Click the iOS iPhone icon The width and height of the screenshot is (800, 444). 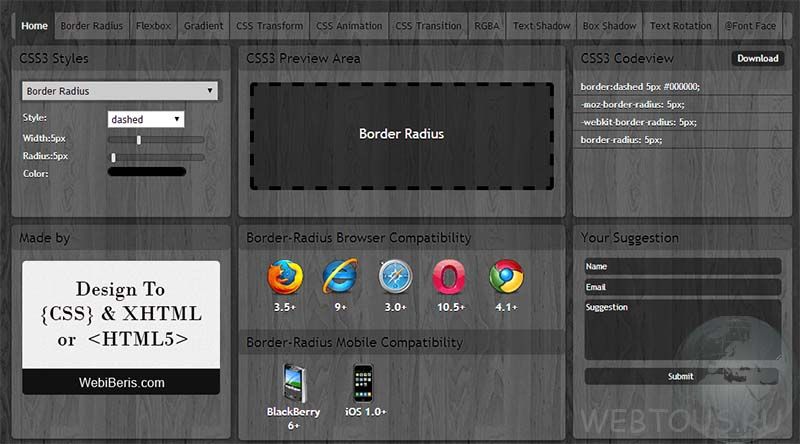[363, 383]
